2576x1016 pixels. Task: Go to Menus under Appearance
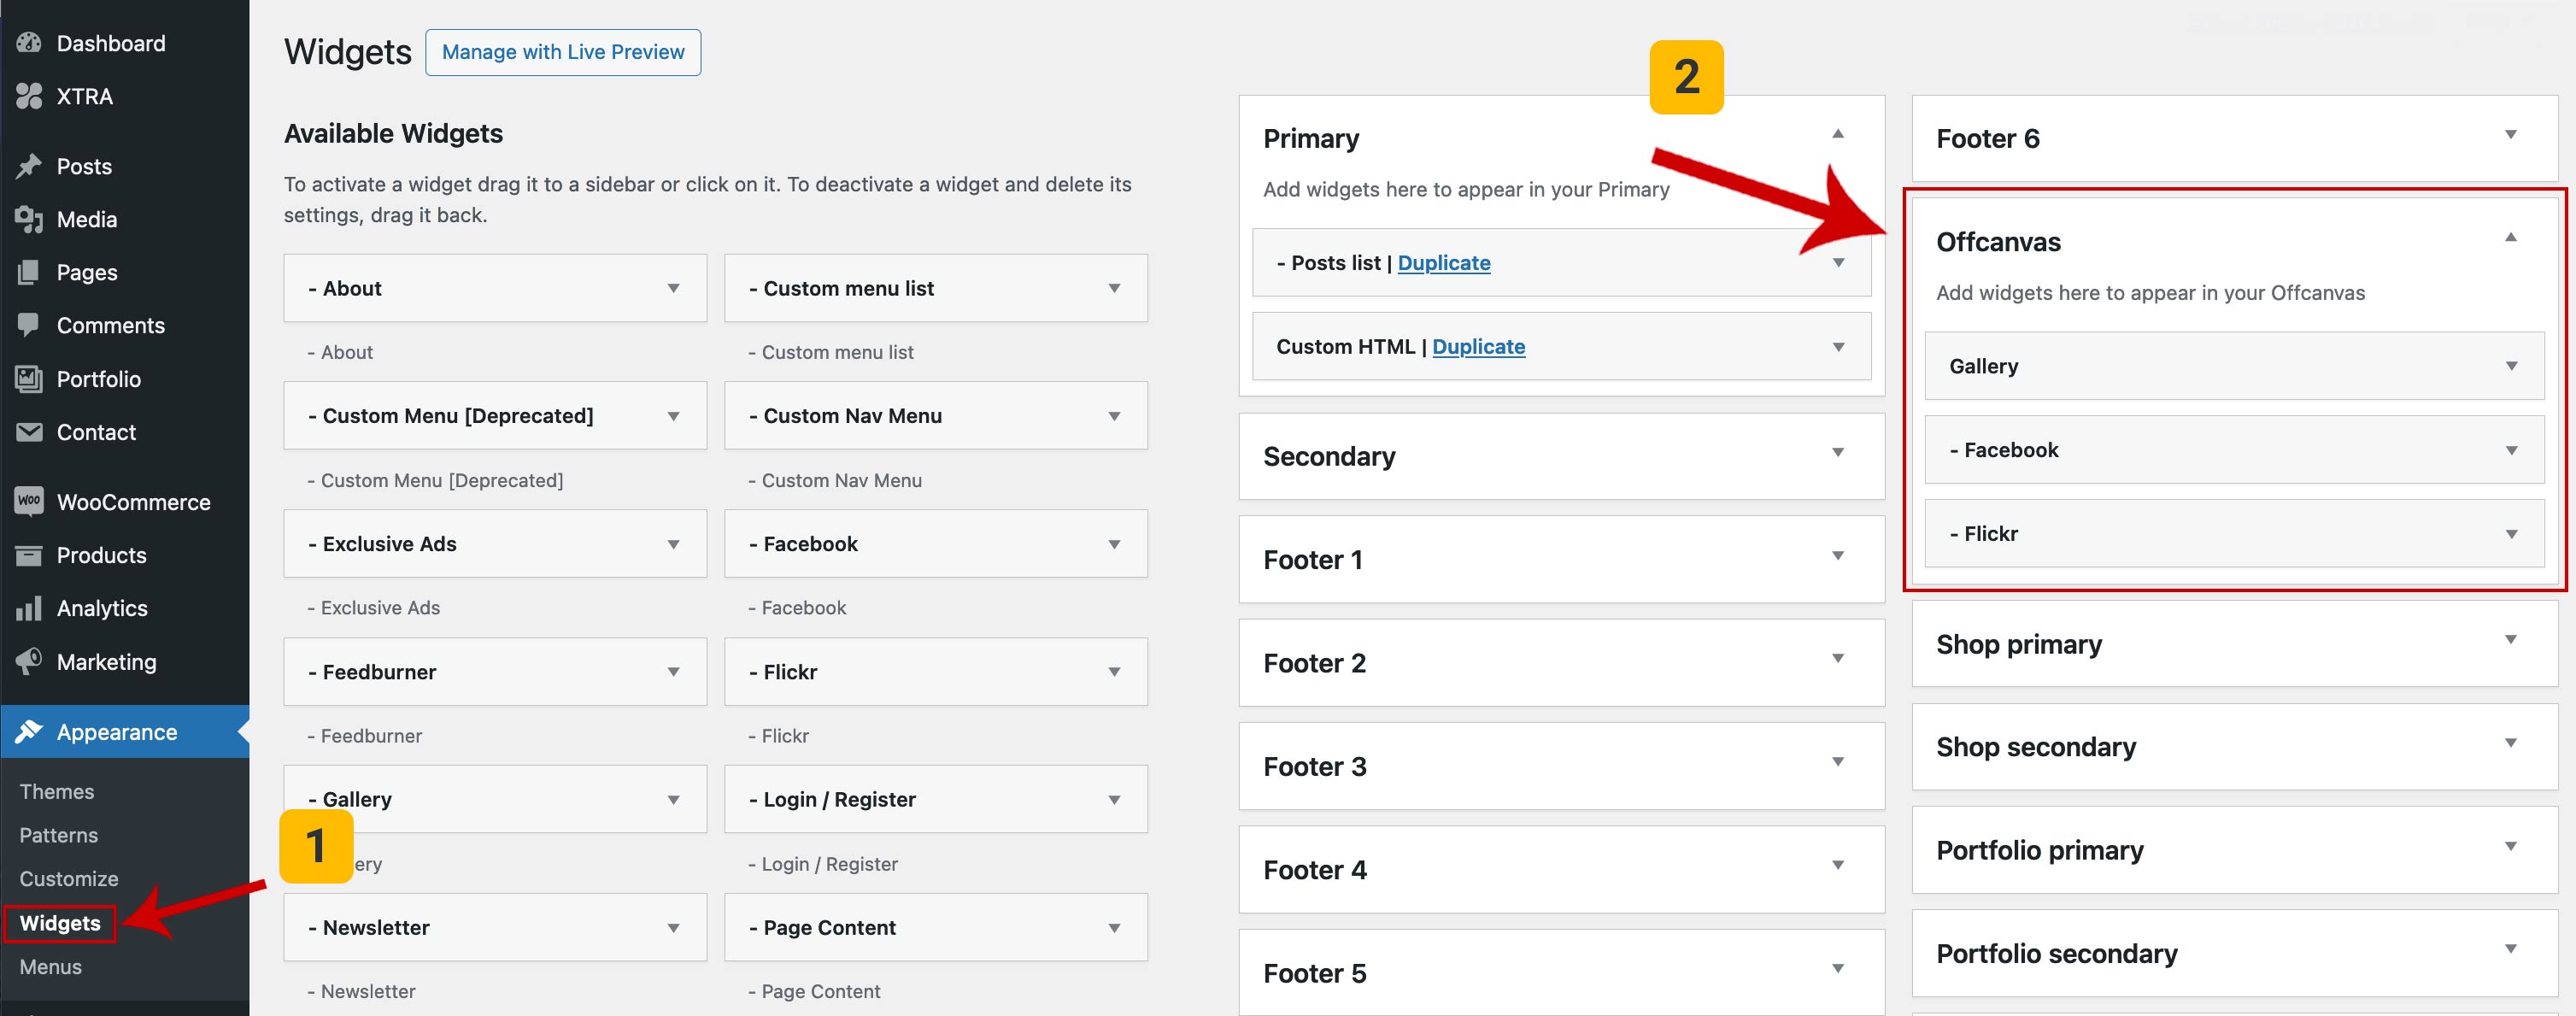pos(51,966)
